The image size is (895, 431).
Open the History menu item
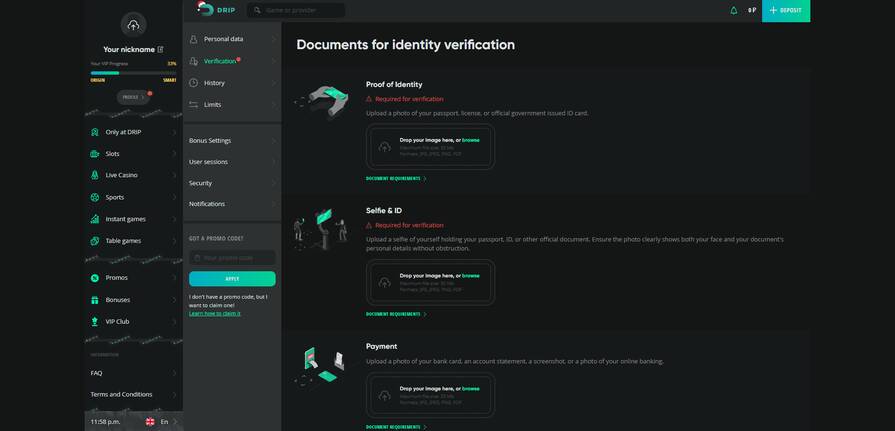pos(214,83)
